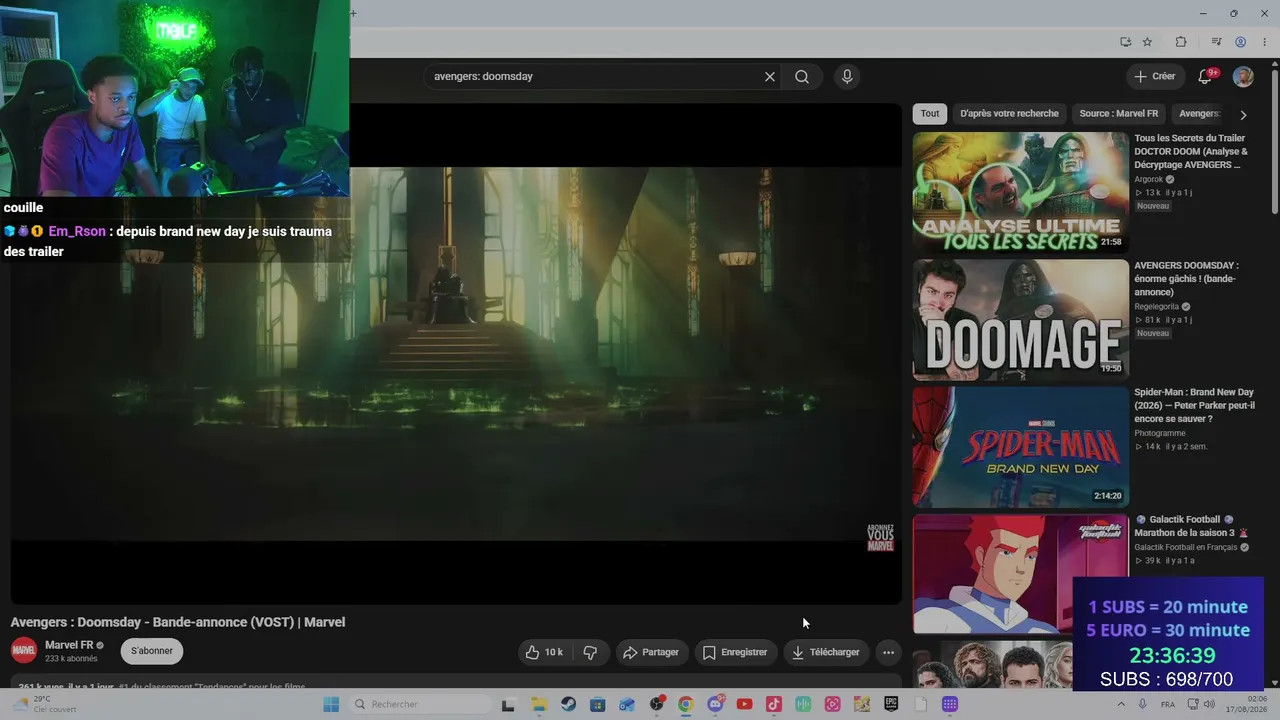
Task: Select the D'après votre recherche chip
Action: pos(1009,114)
